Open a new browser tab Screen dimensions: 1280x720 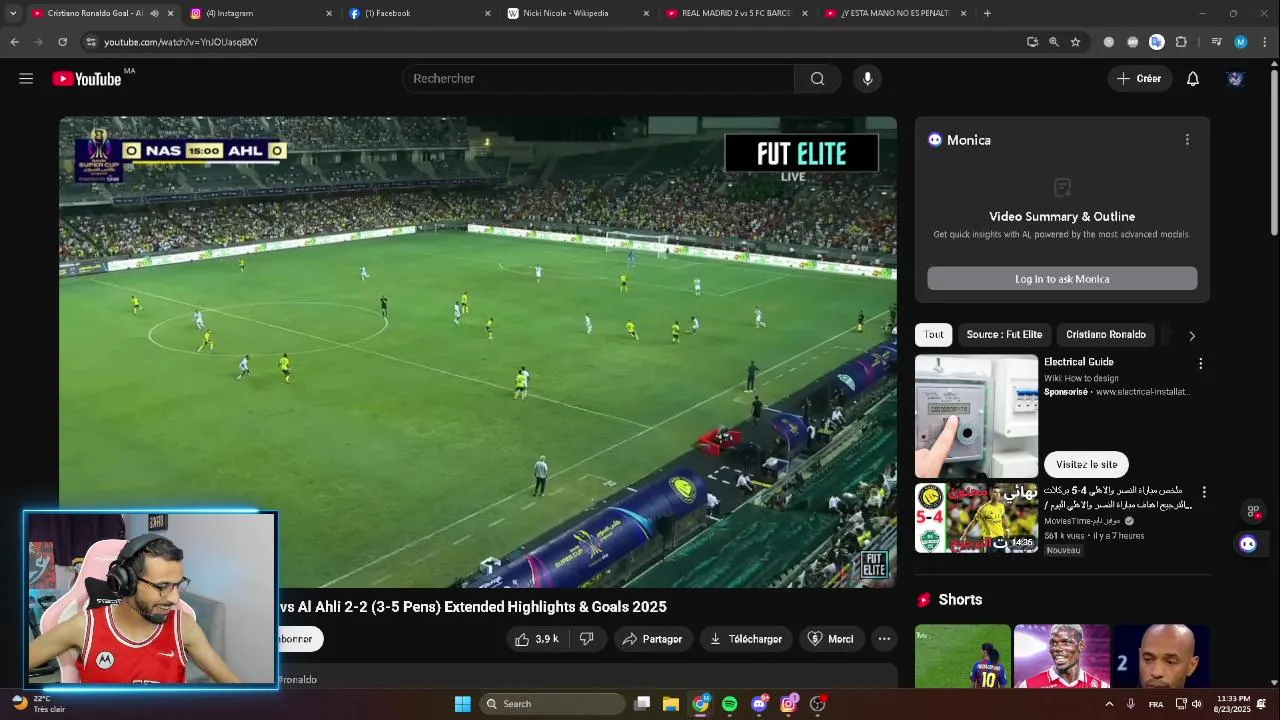[x=987, y=13]
